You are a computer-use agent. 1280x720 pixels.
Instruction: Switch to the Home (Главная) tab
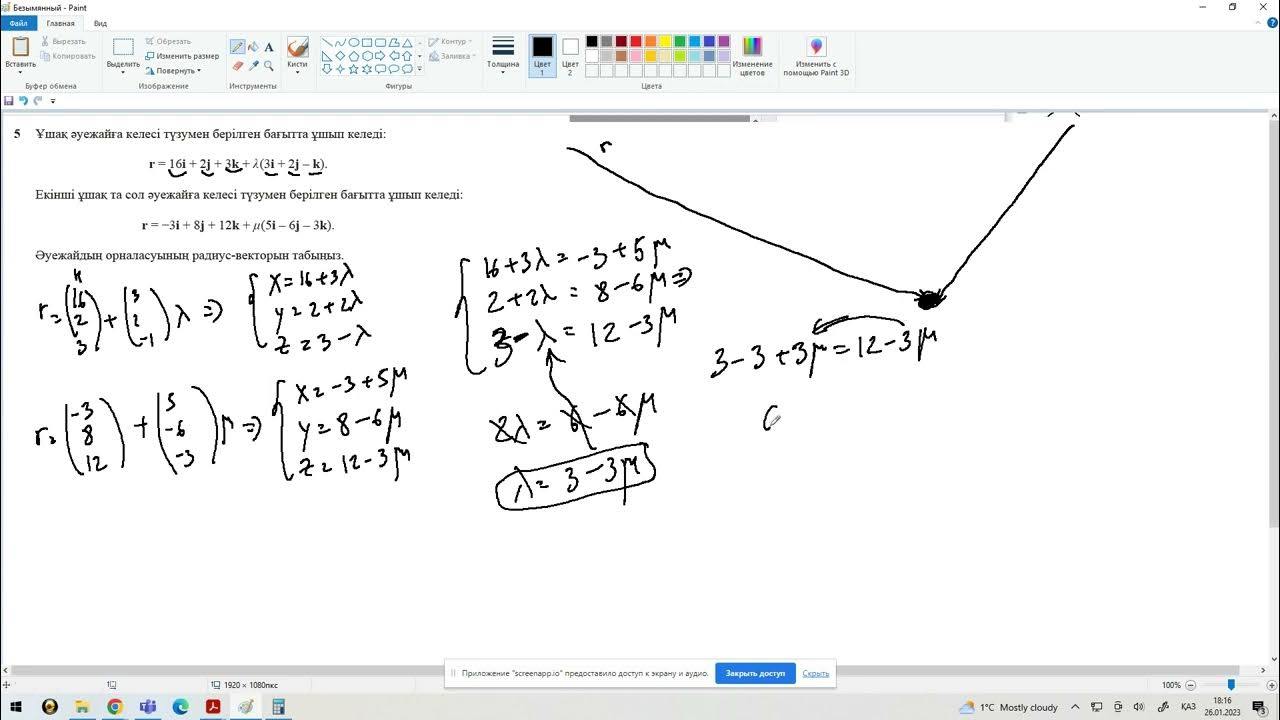click(x=60, y=23)
